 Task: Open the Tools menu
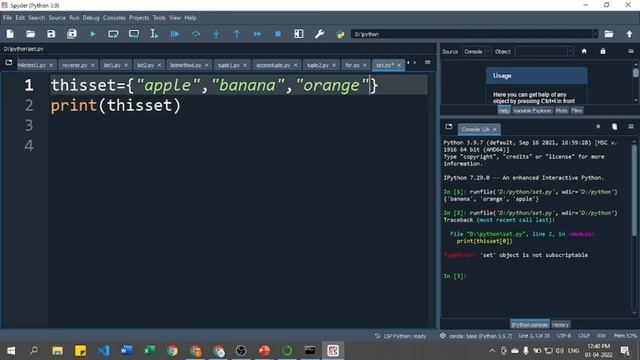coord(159,18)
